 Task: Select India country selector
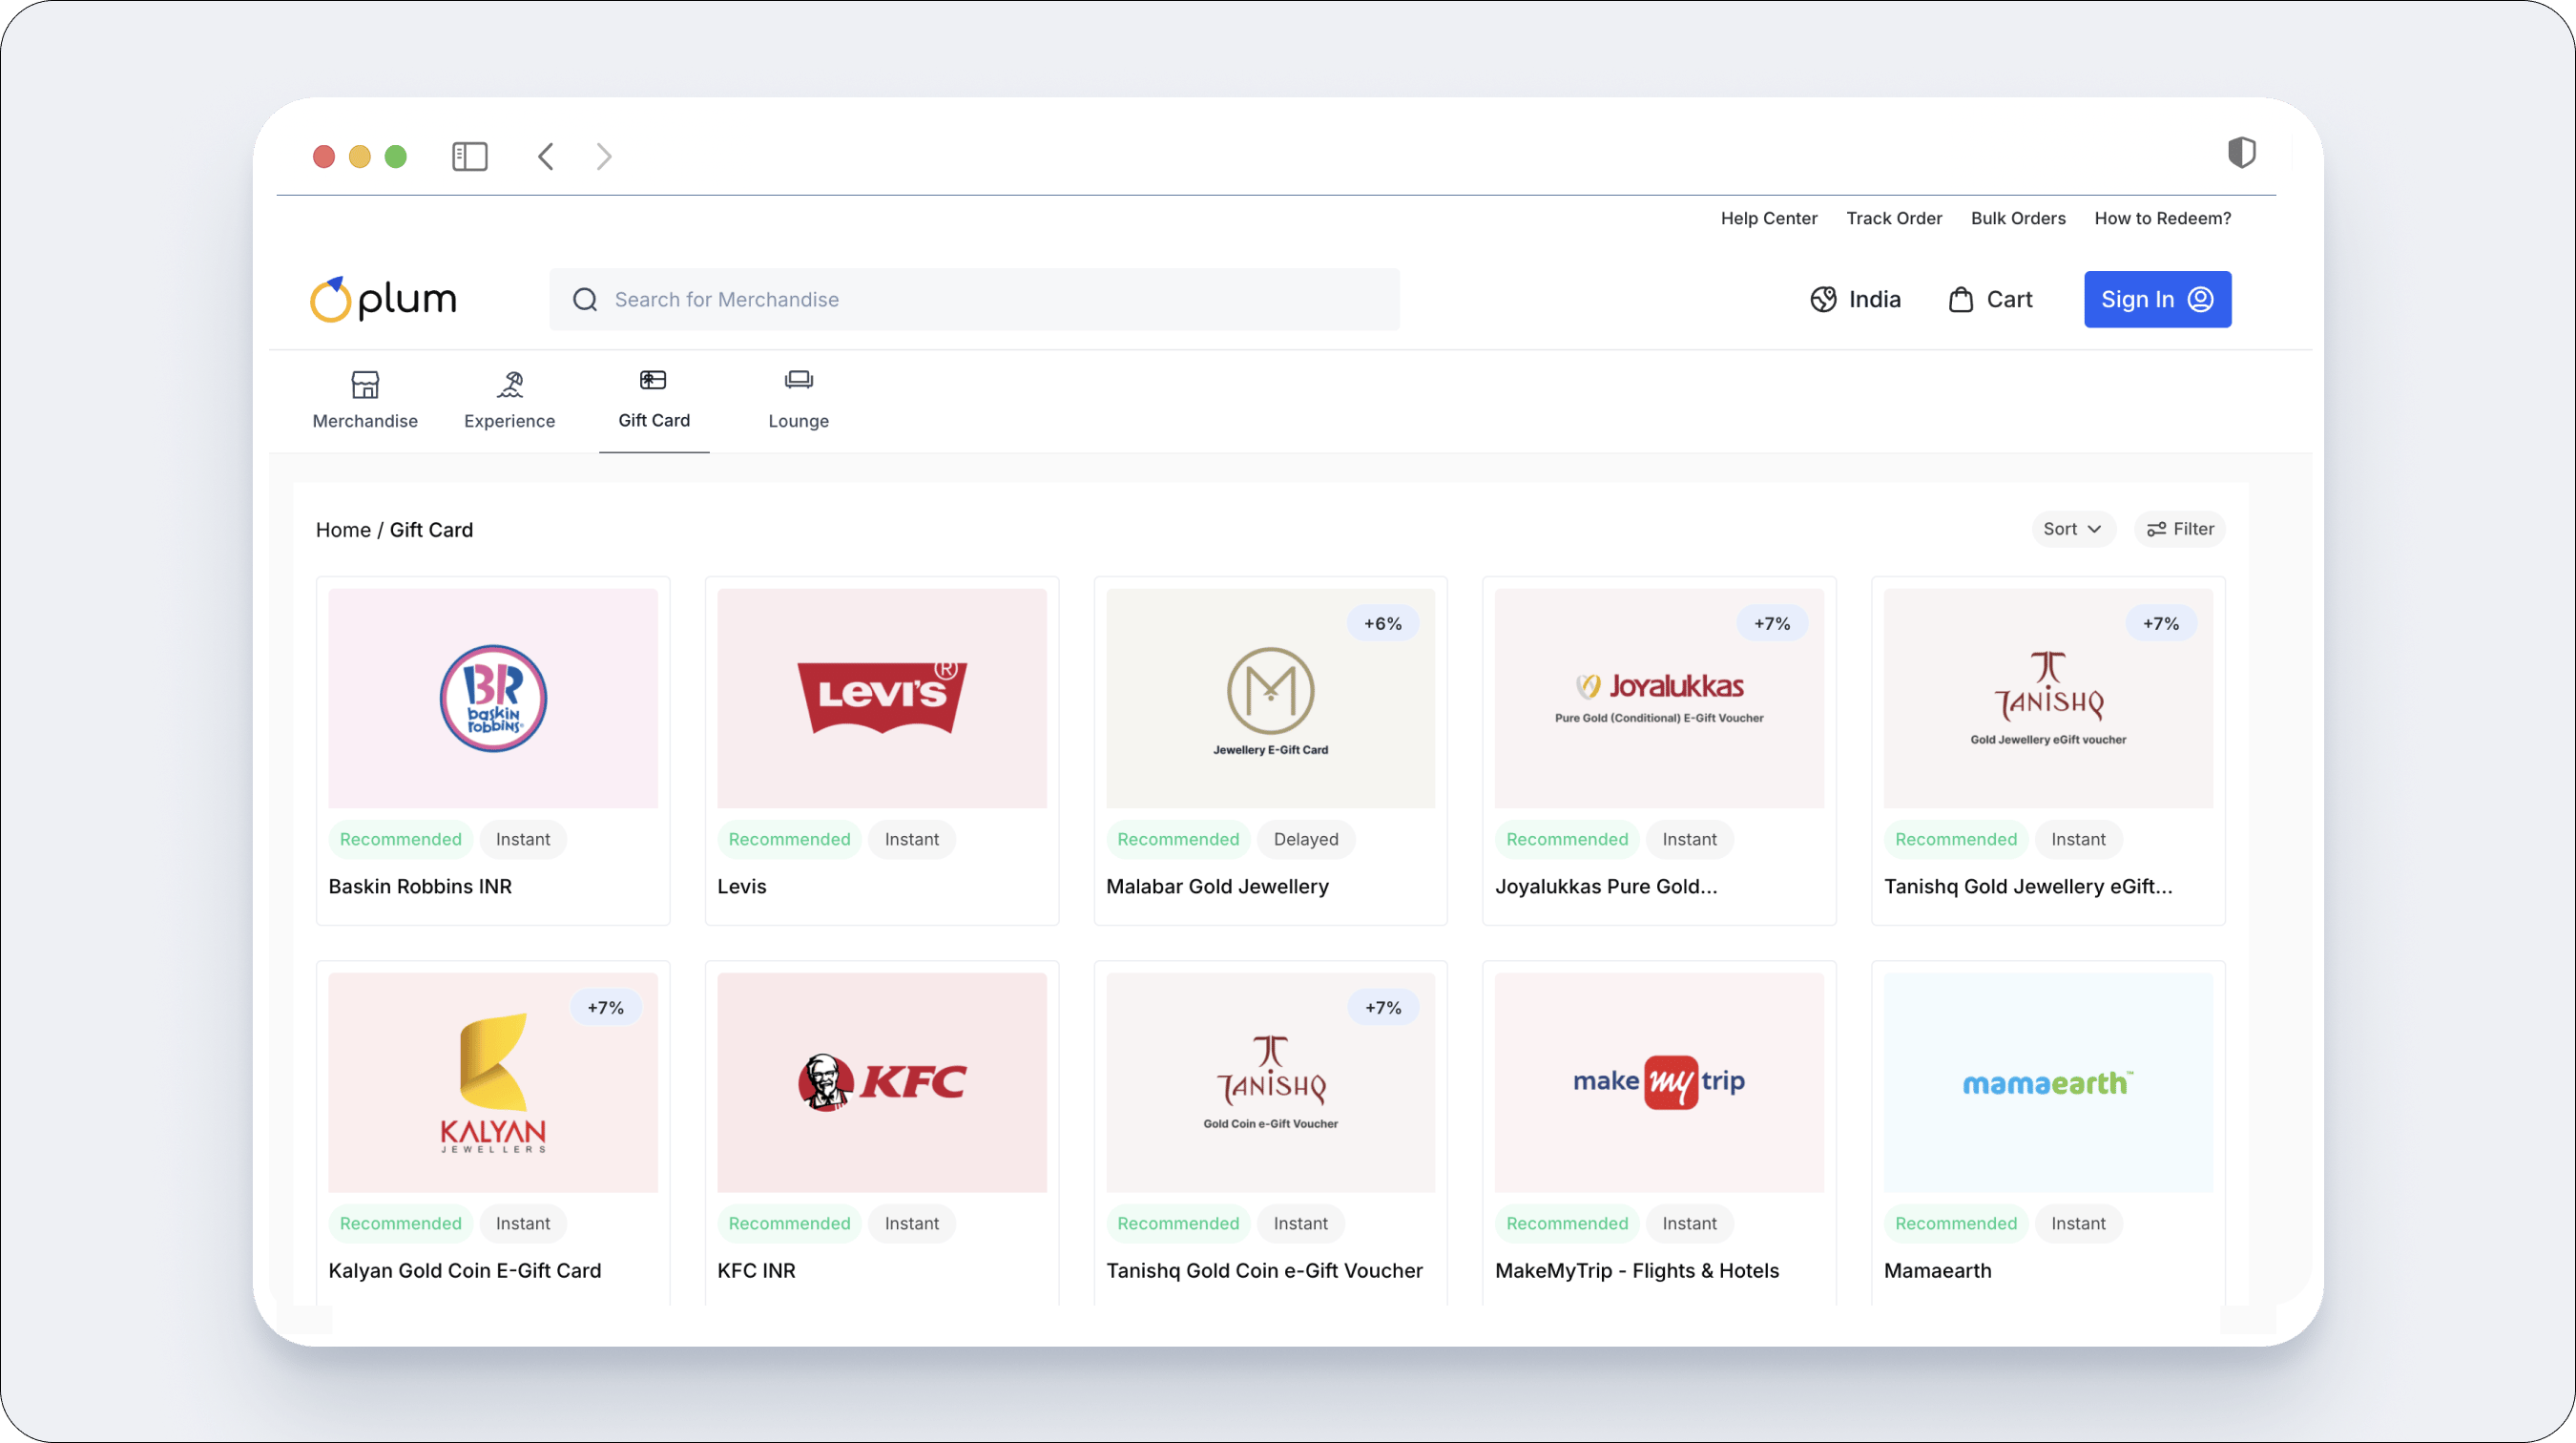coord(1855,299)
